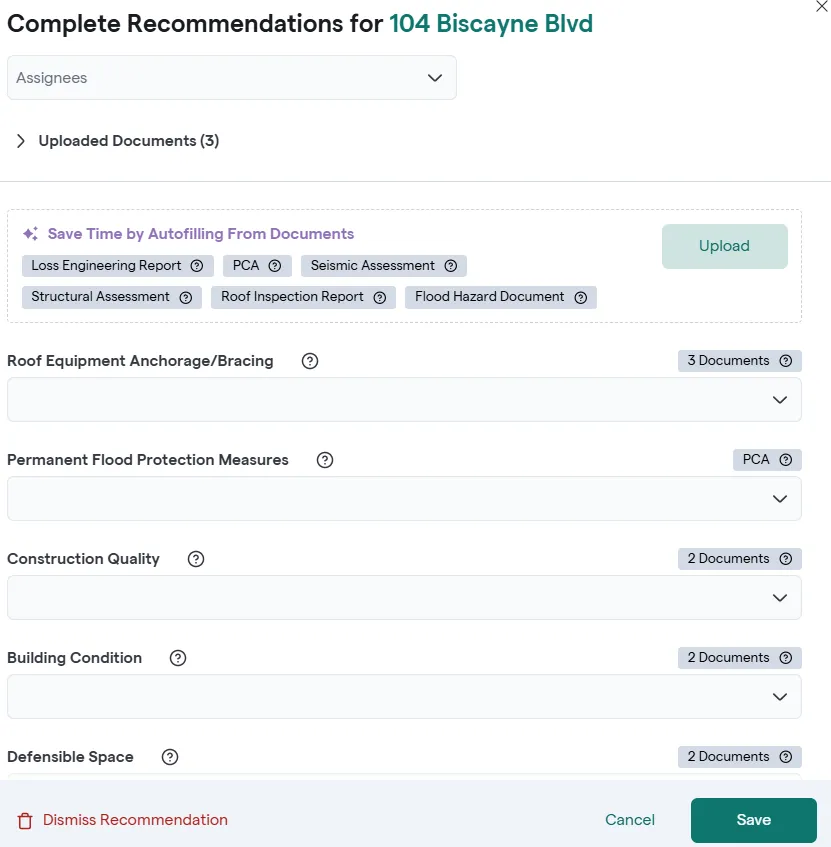Click the Save button
Image resolution: width=831 pixels, height=847 pixels.
[753, 820]
